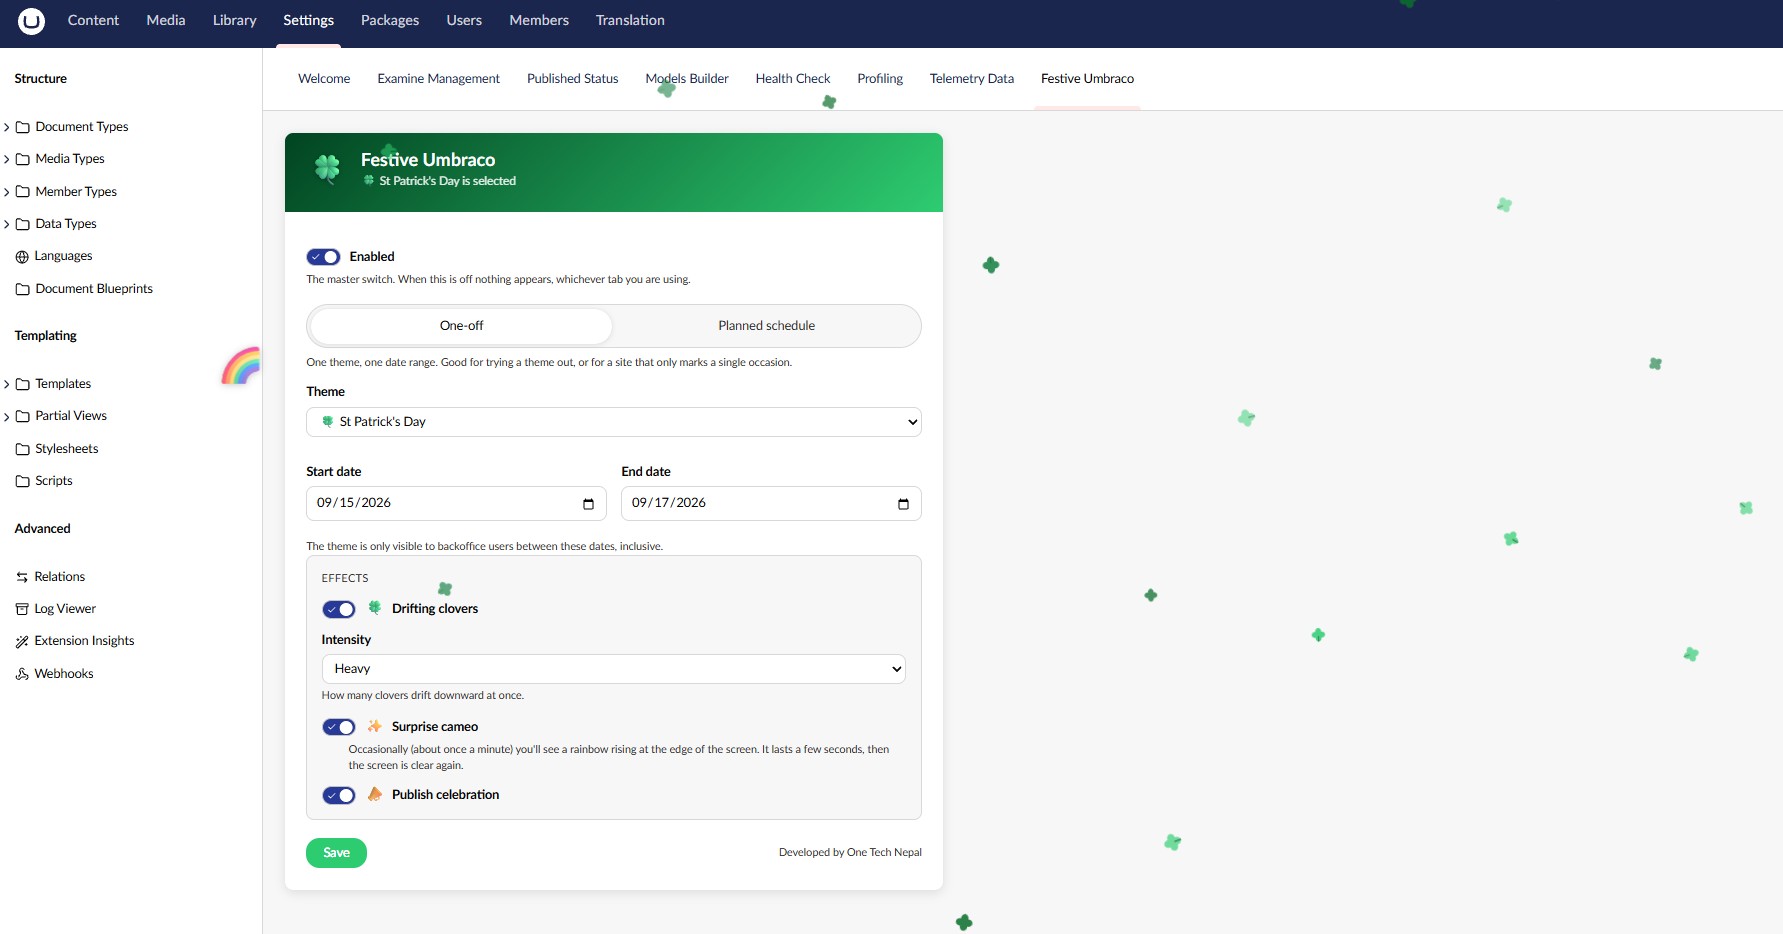Open the Translation section
The height and width of the screenshot is (934, 1783).
[x=630, y=20]
